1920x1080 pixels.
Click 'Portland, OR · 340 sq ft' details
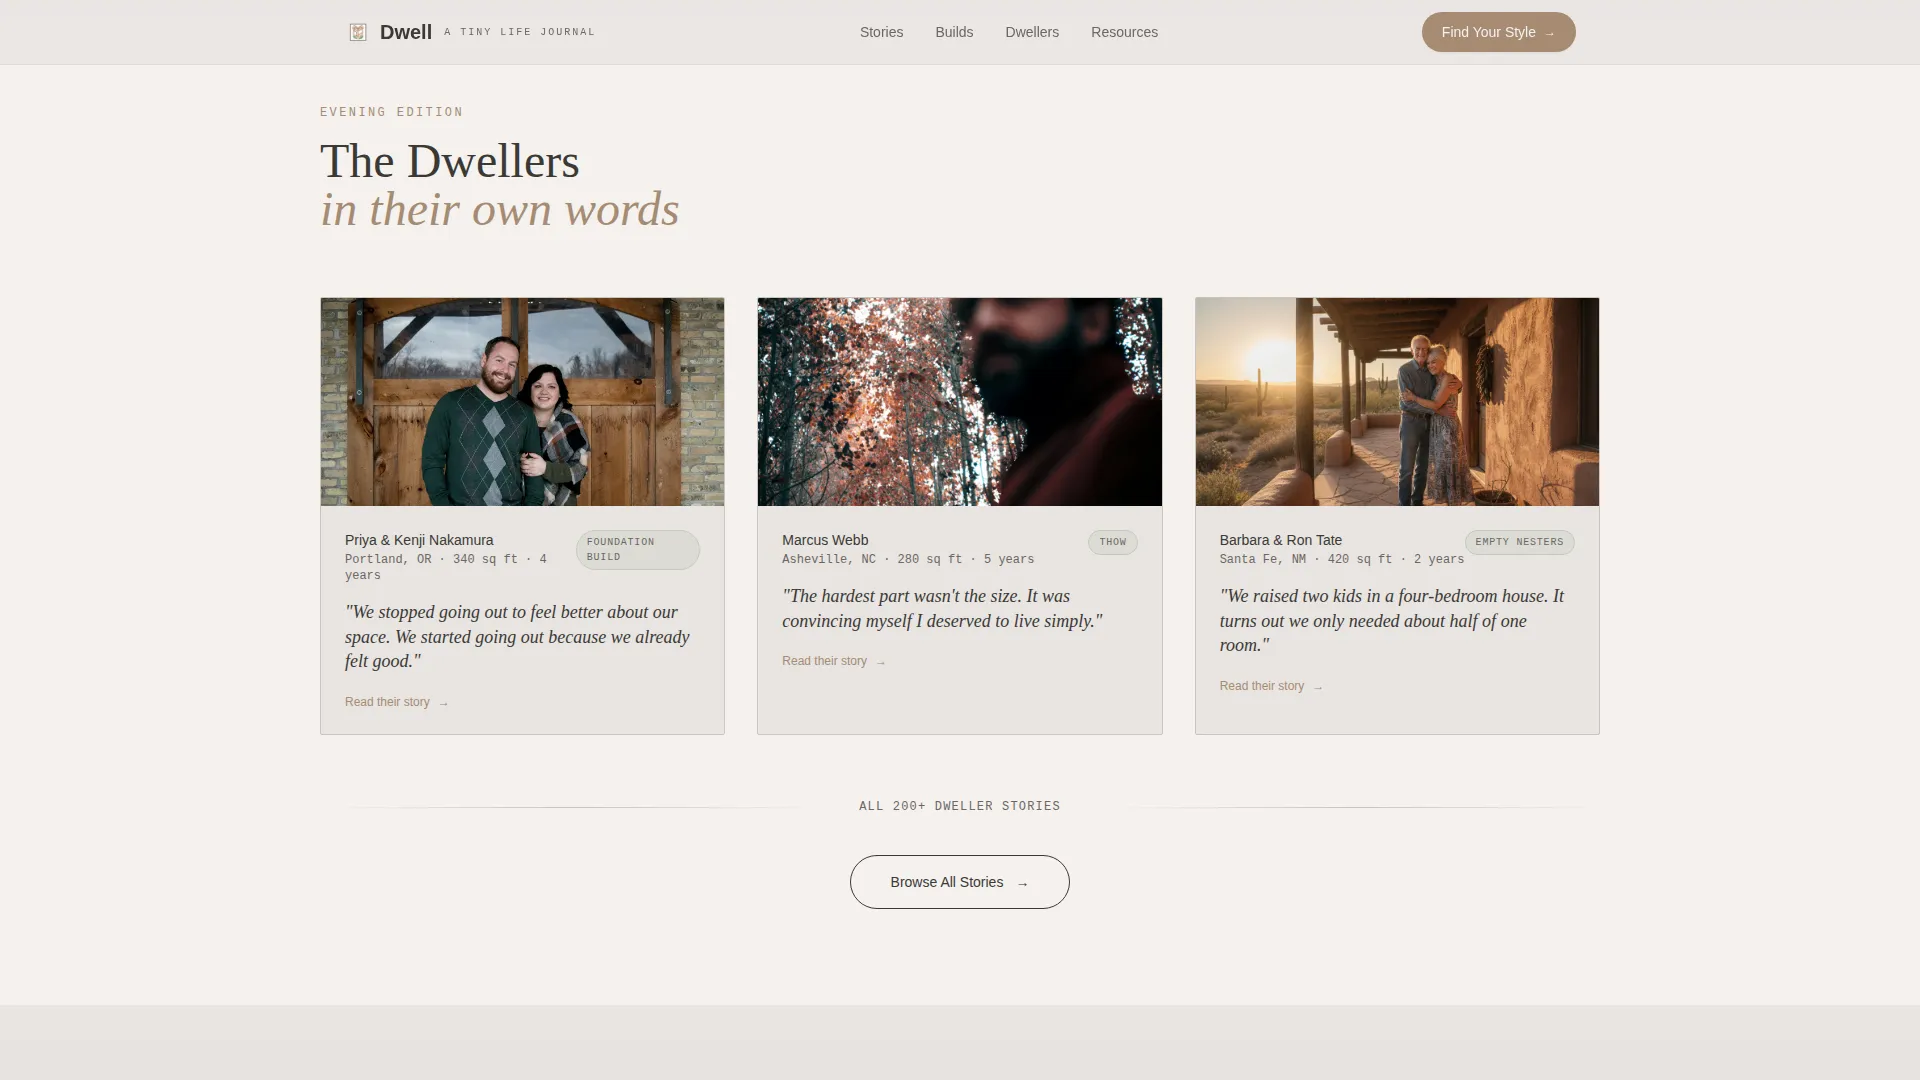[446, 567]
